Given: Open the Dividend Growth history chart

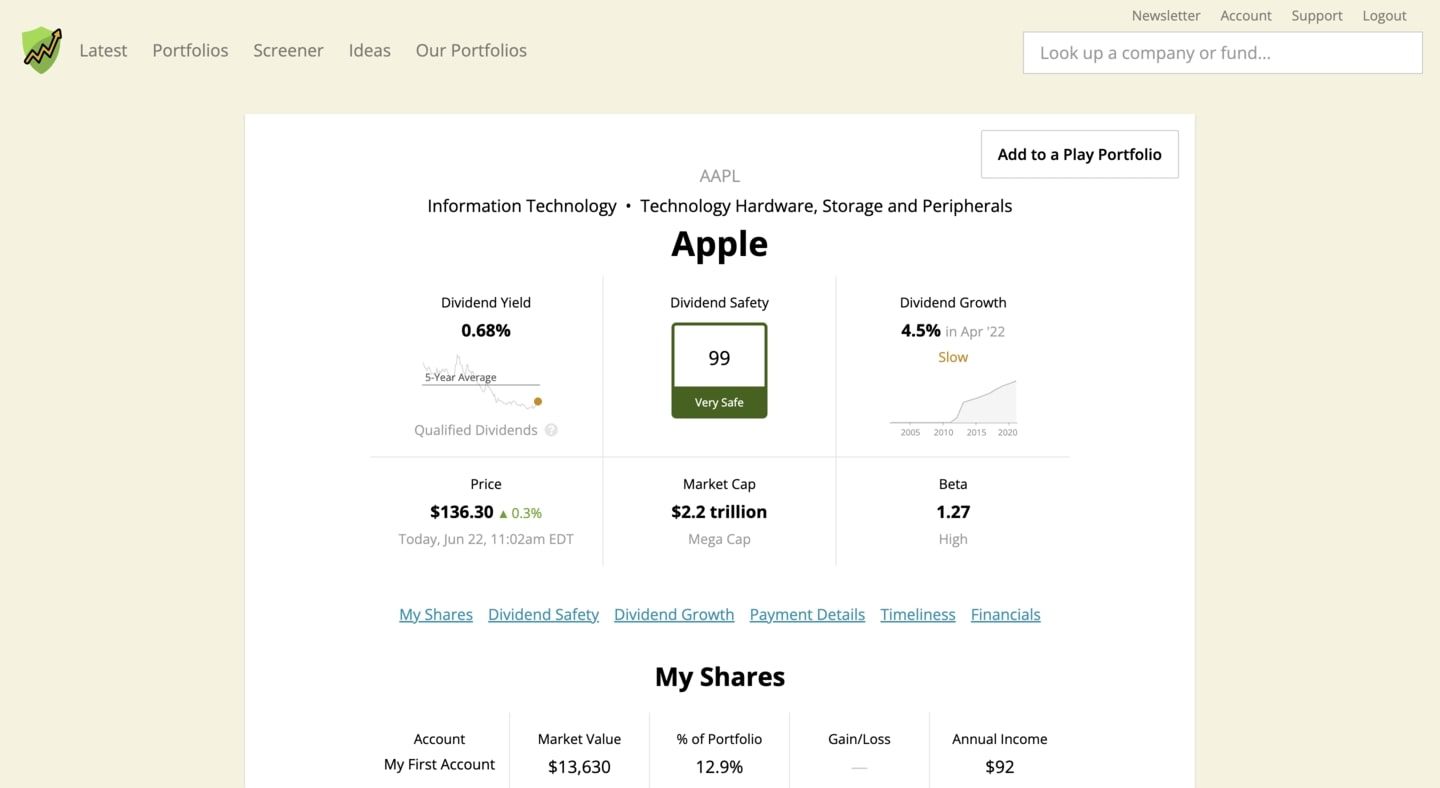Looking at the screenshot, I should click(953, 405).
